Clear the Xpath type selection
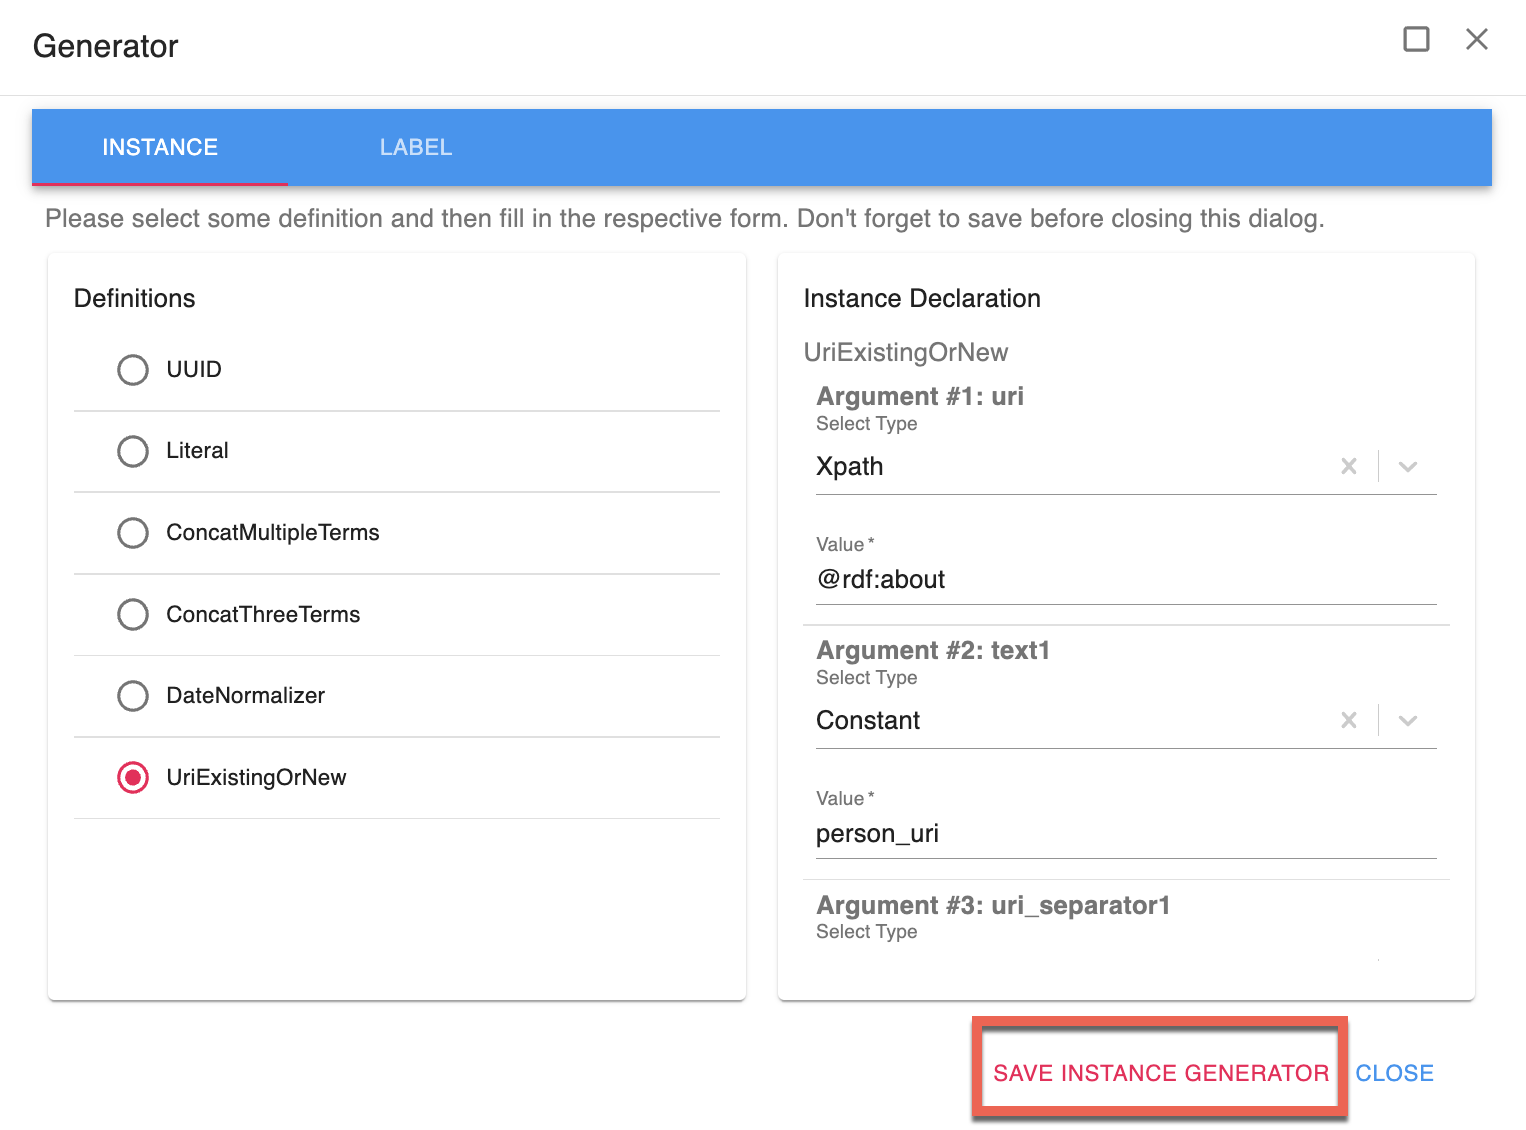This screenshot has height=1130, width=1526. click(1348, 466)
